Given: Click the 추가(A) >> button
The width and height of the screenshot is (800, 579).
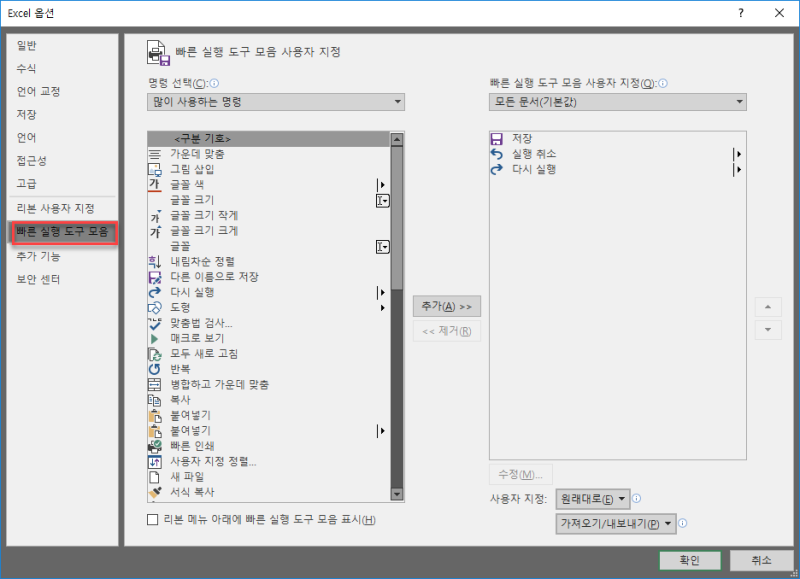Looking at the screenshot, I should click(x=446, y=307).
